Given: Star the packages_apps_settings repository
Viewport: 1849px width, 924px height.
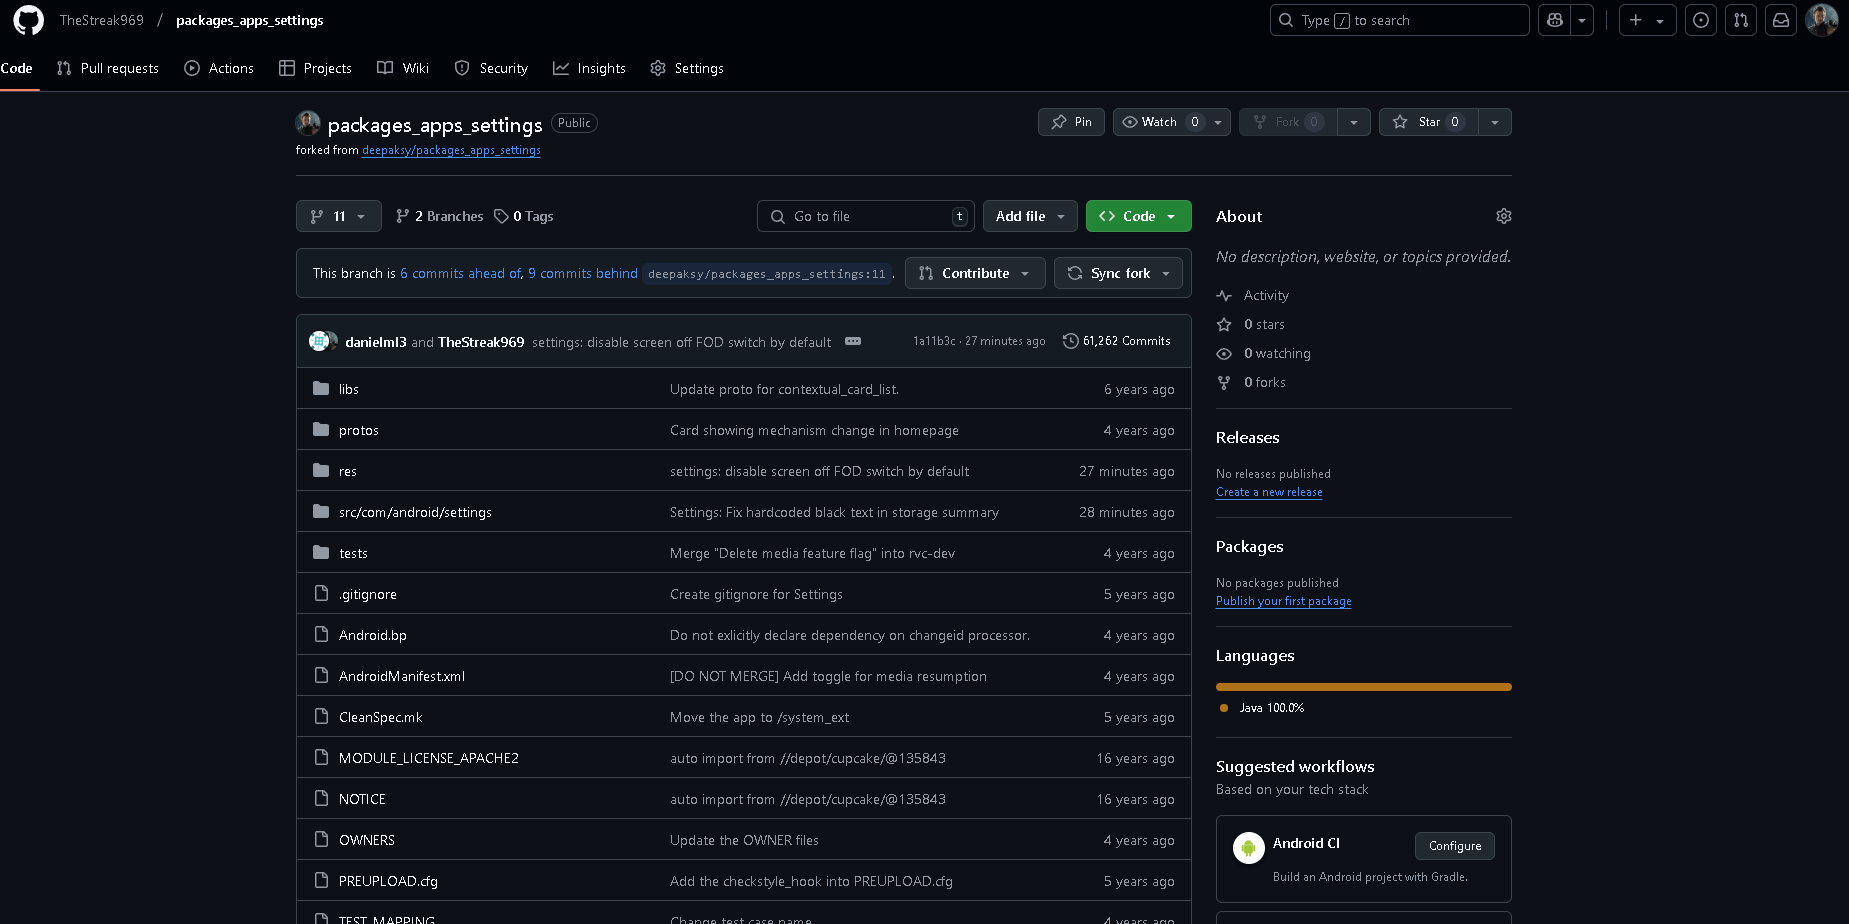Looking at the screenshot, I should [1428, 122].
